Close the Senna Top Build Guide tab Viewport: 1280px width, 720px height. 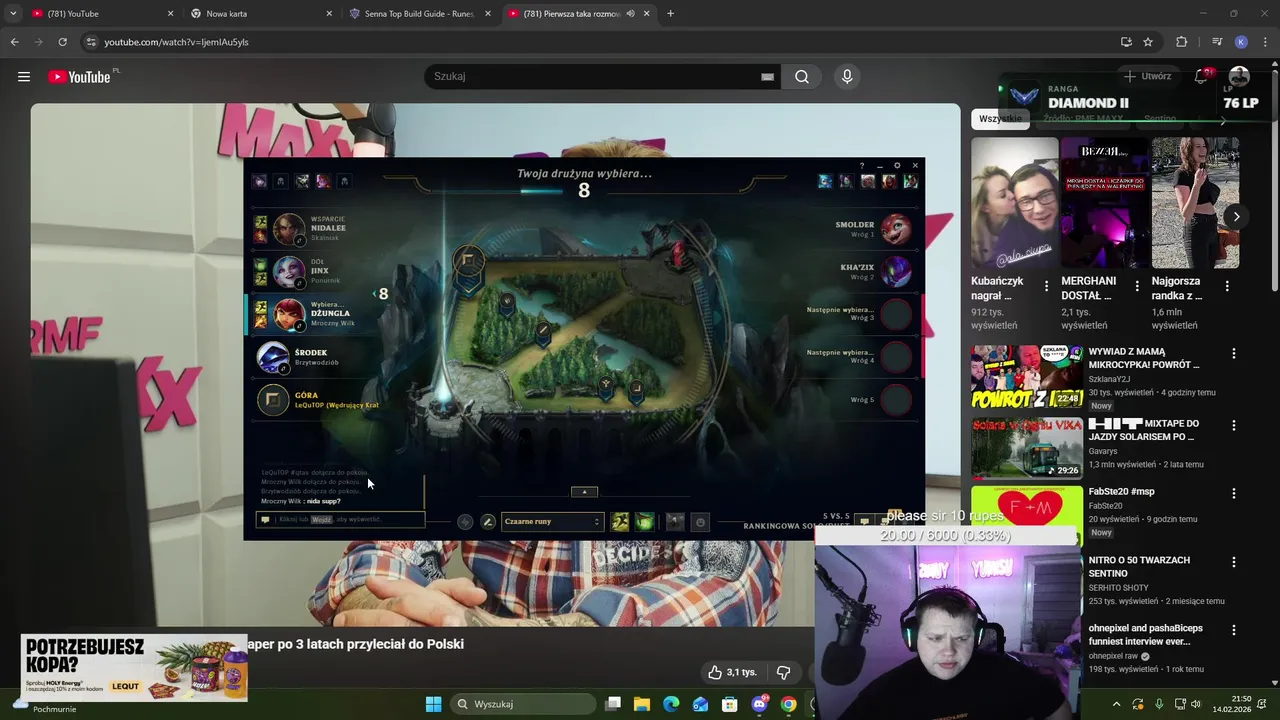(488, 14)
